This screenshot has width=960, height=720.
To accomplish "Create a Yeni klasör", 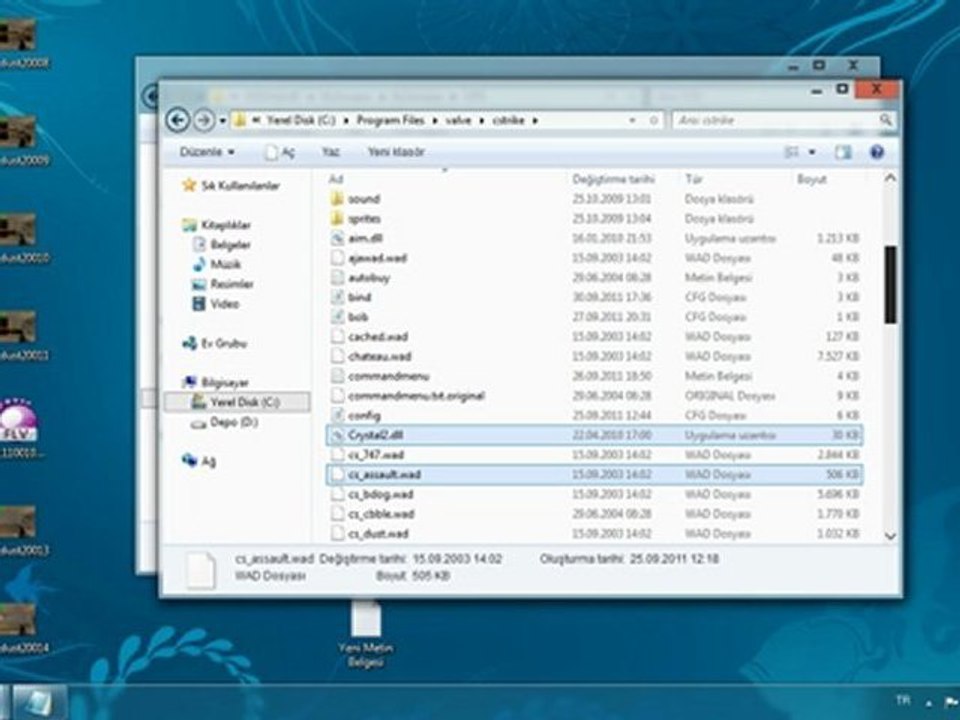I will pyautogui.click(x=396, y=152).
